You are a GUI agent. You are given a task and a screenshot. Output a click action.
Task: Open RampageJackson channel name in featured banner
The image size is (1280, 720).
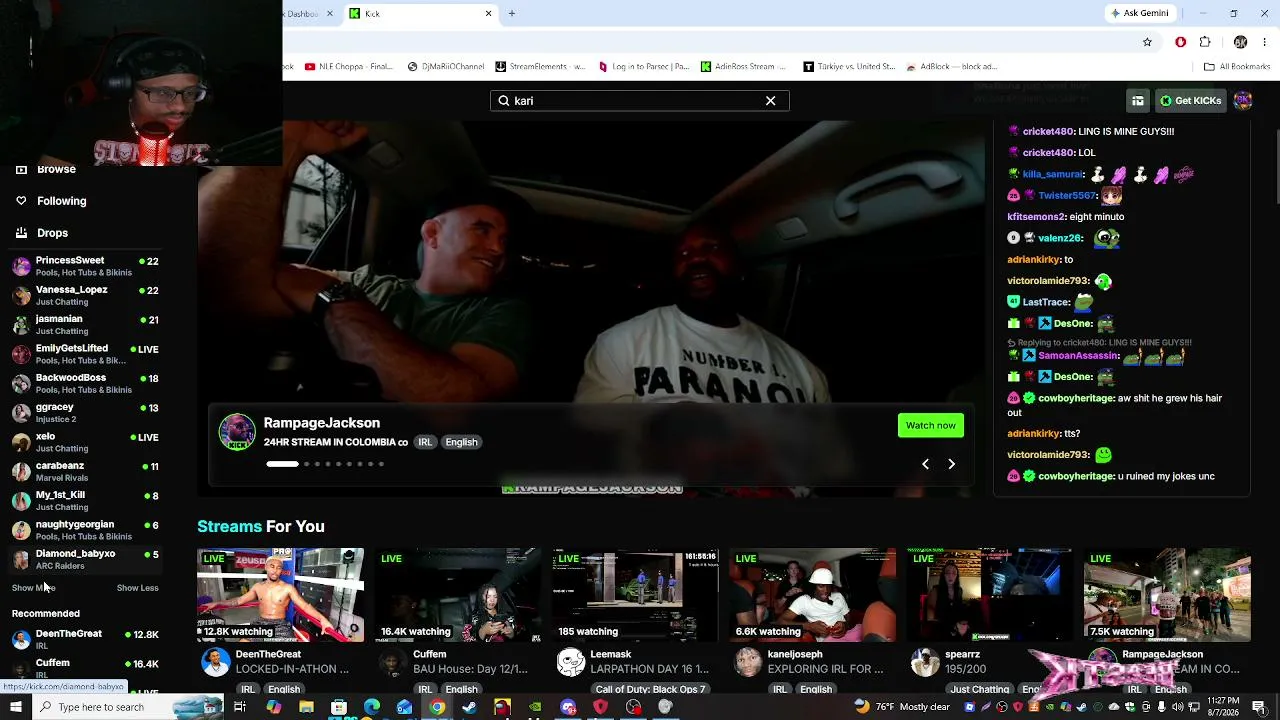coord(322,423)
